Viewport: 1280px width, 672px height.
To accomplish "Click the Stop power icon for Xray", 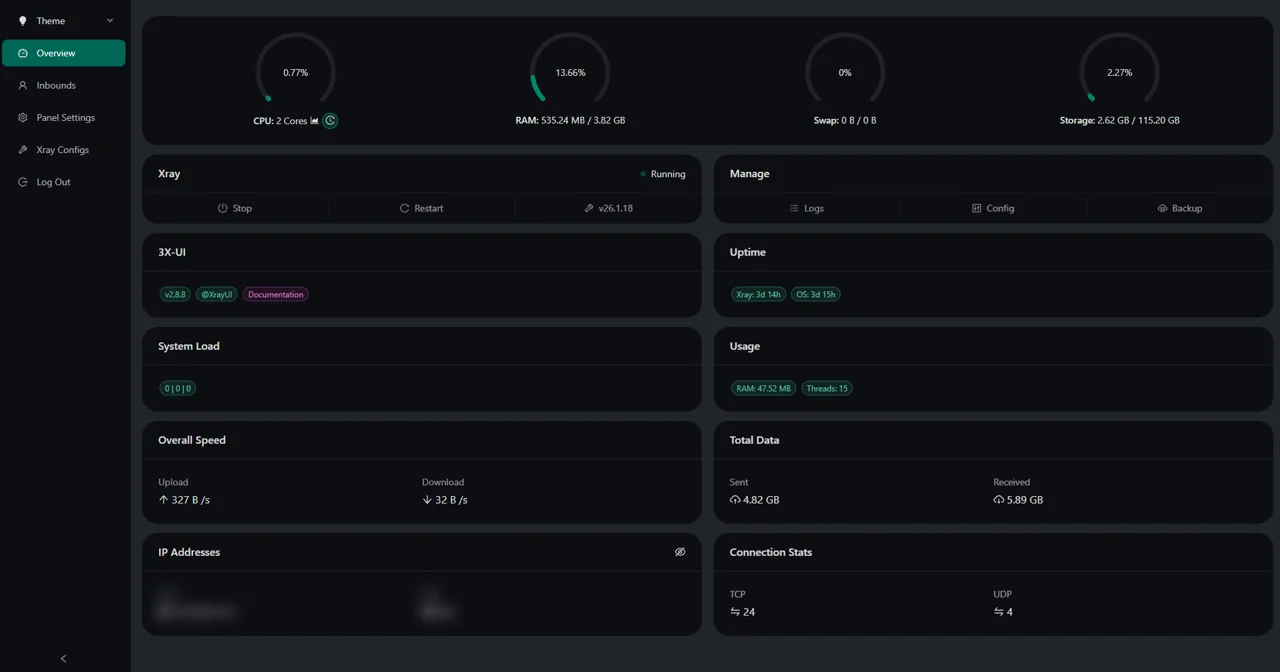I will [222, 208].
